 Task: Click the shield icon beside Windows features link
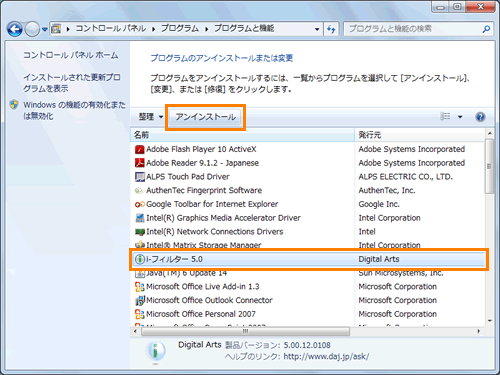[14, 105]
